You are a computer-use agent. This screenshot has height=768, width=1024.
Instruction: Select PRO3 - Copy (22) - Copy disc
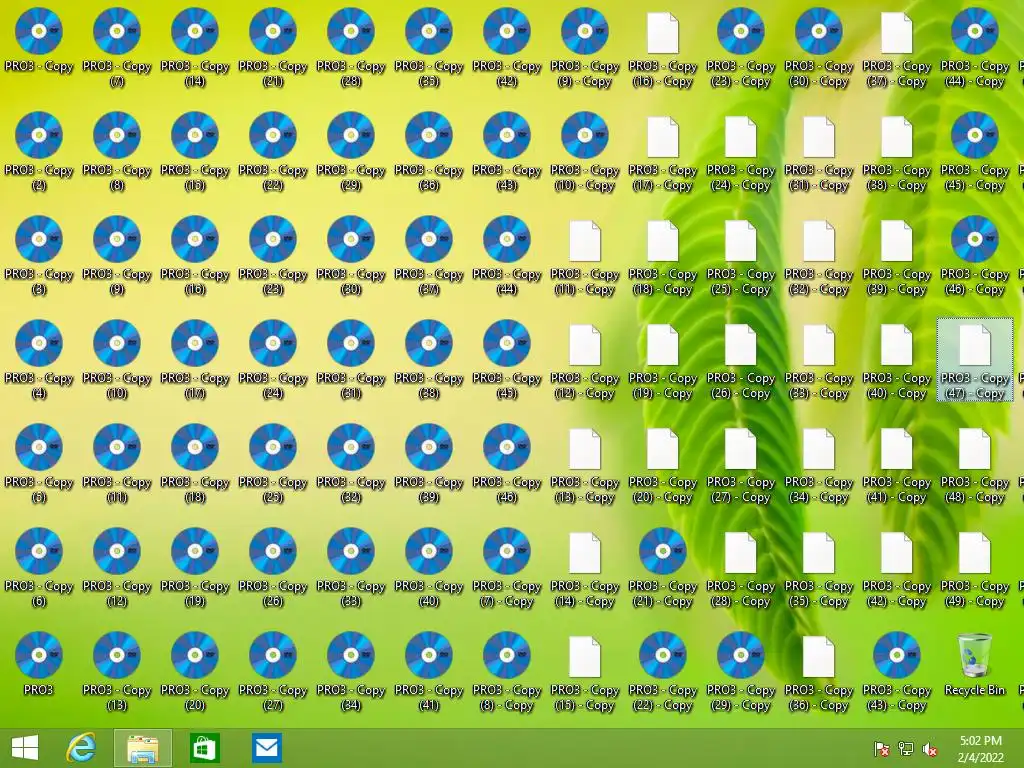coord(663,655)
